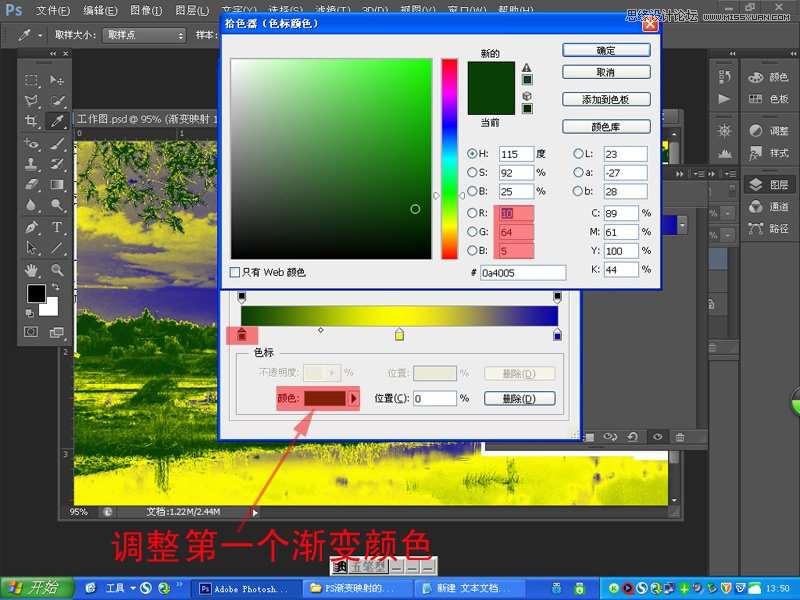This screenshot has width=800, height=600.
Task: Open the 文件(F) menu
Action: tap(52, 10)
